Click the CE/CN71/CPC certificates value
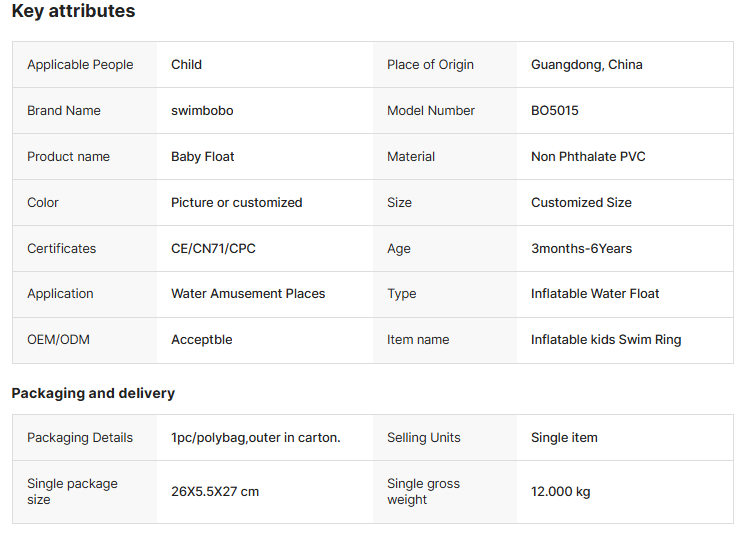 coord(213,249)
